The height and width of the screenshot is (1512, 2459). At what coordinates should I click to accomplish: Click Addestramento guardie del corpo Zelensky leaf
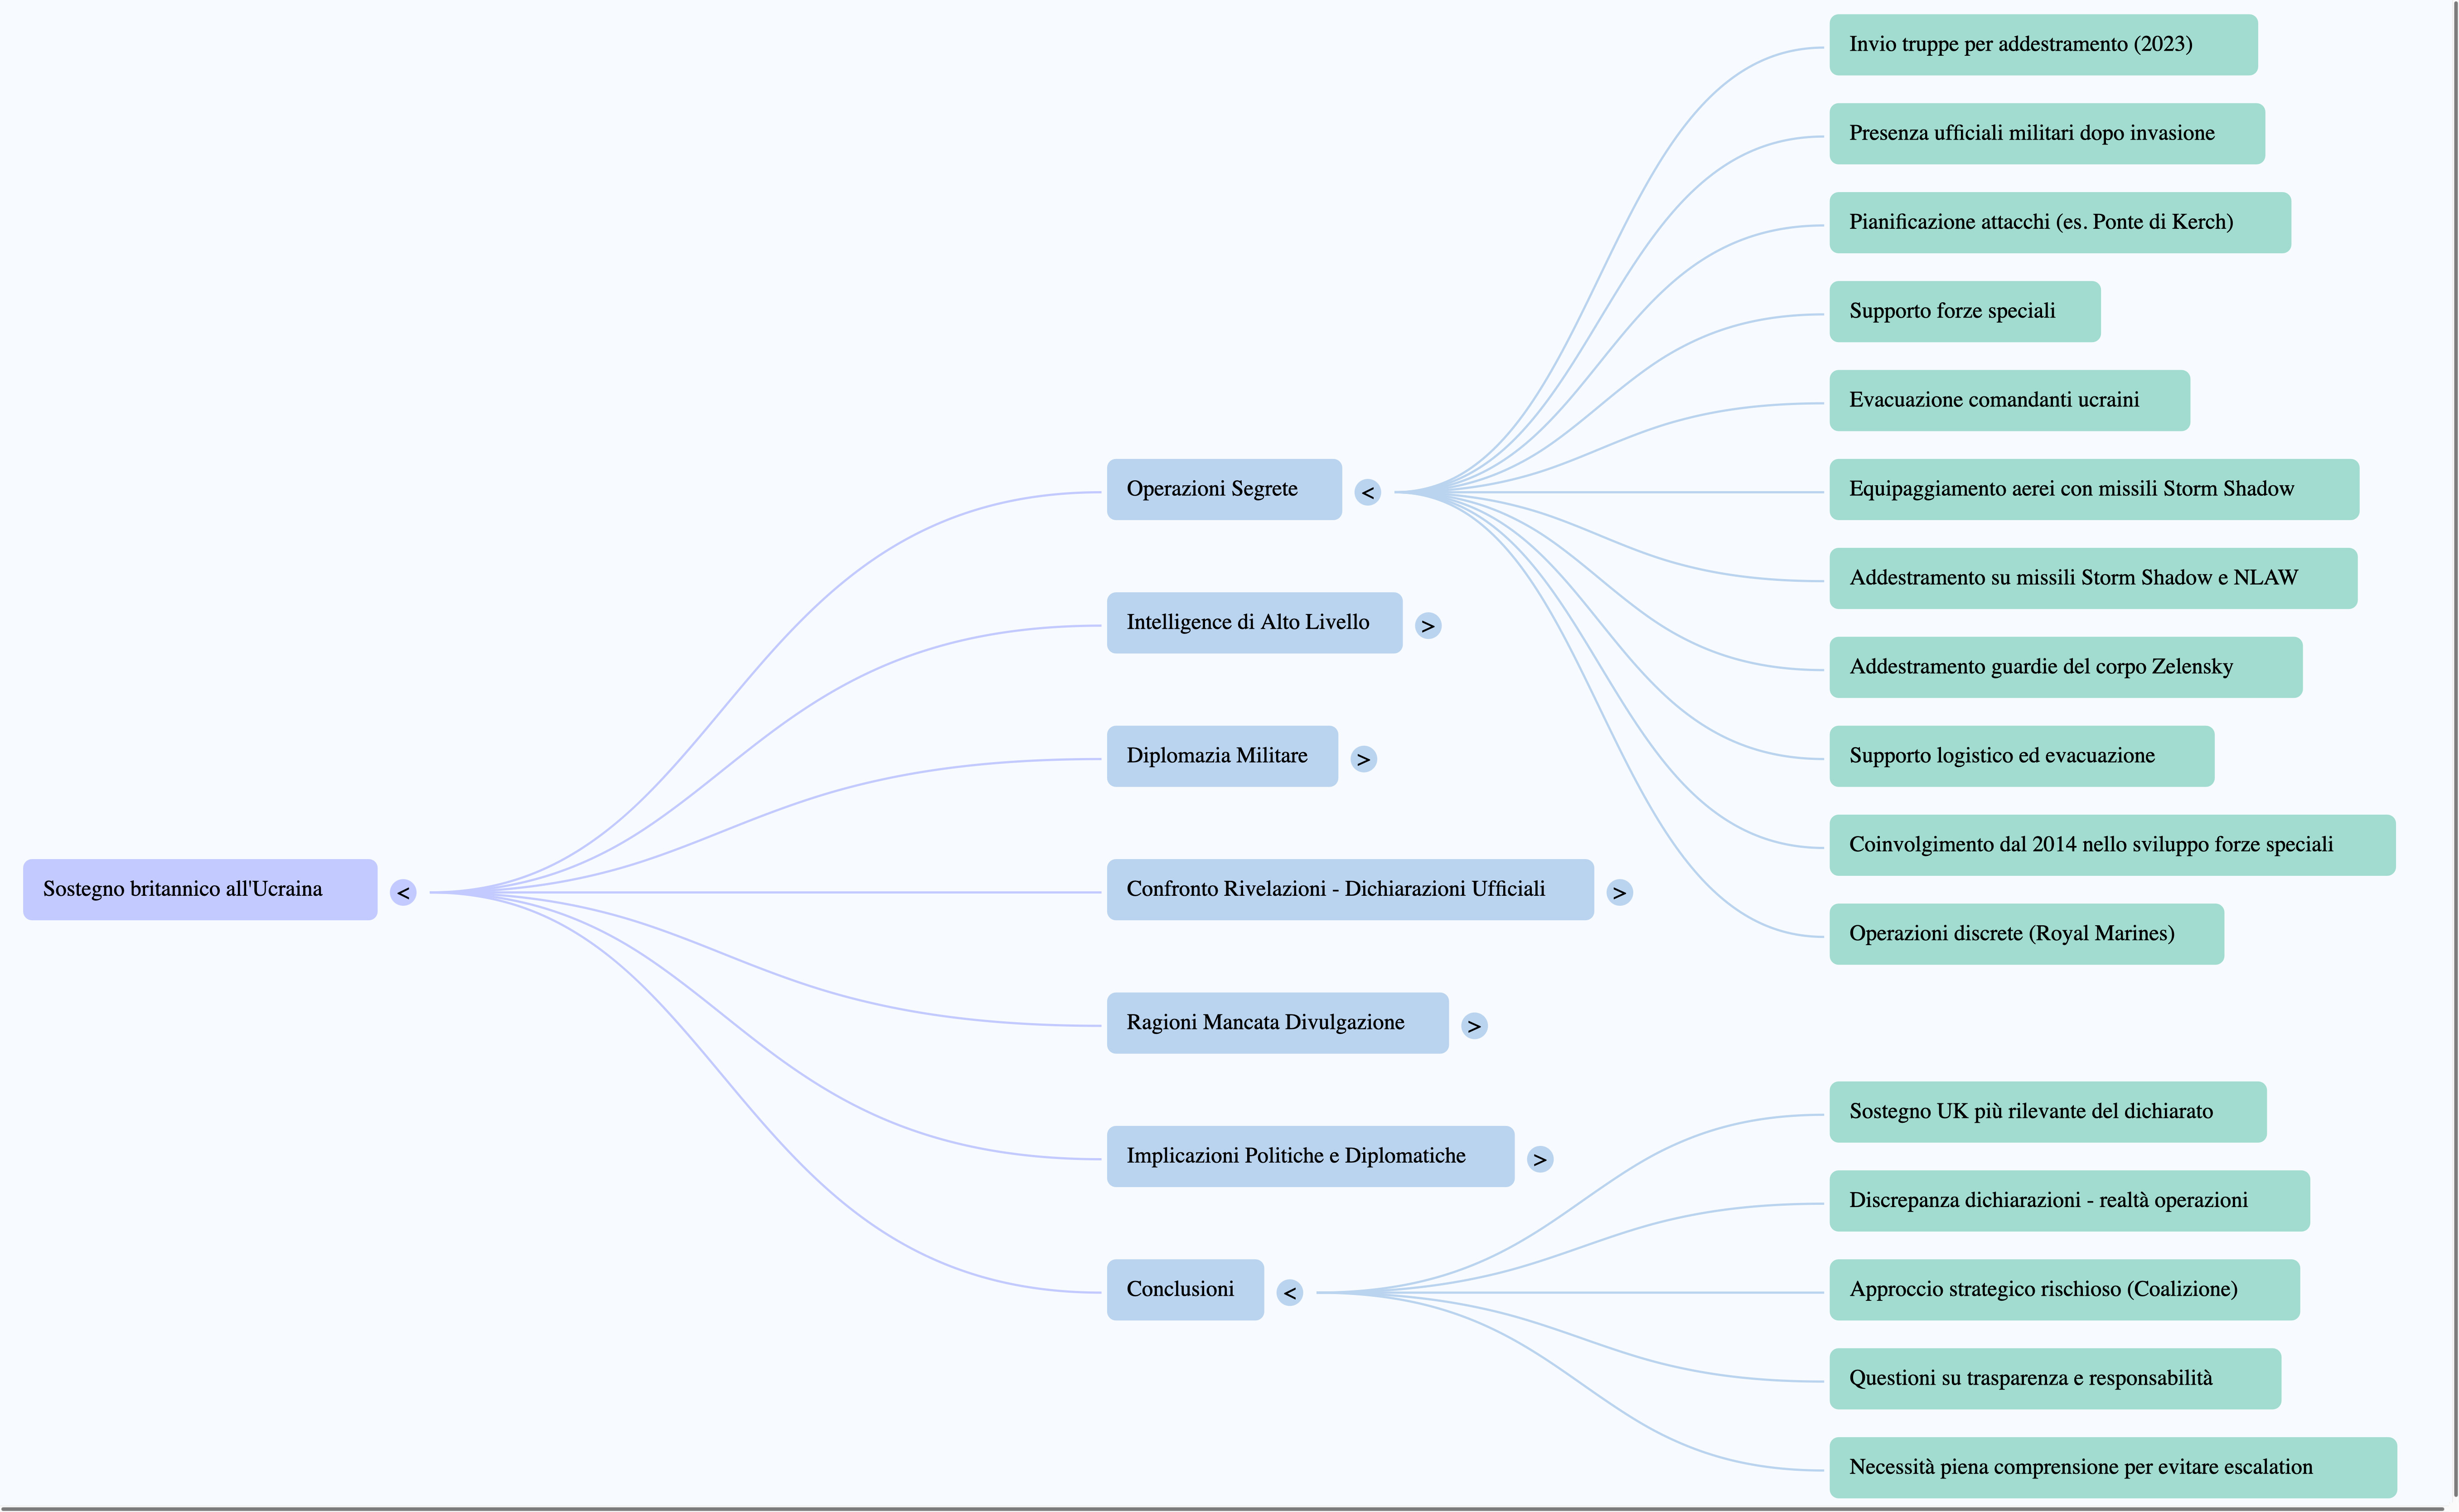click(2066, 667)
